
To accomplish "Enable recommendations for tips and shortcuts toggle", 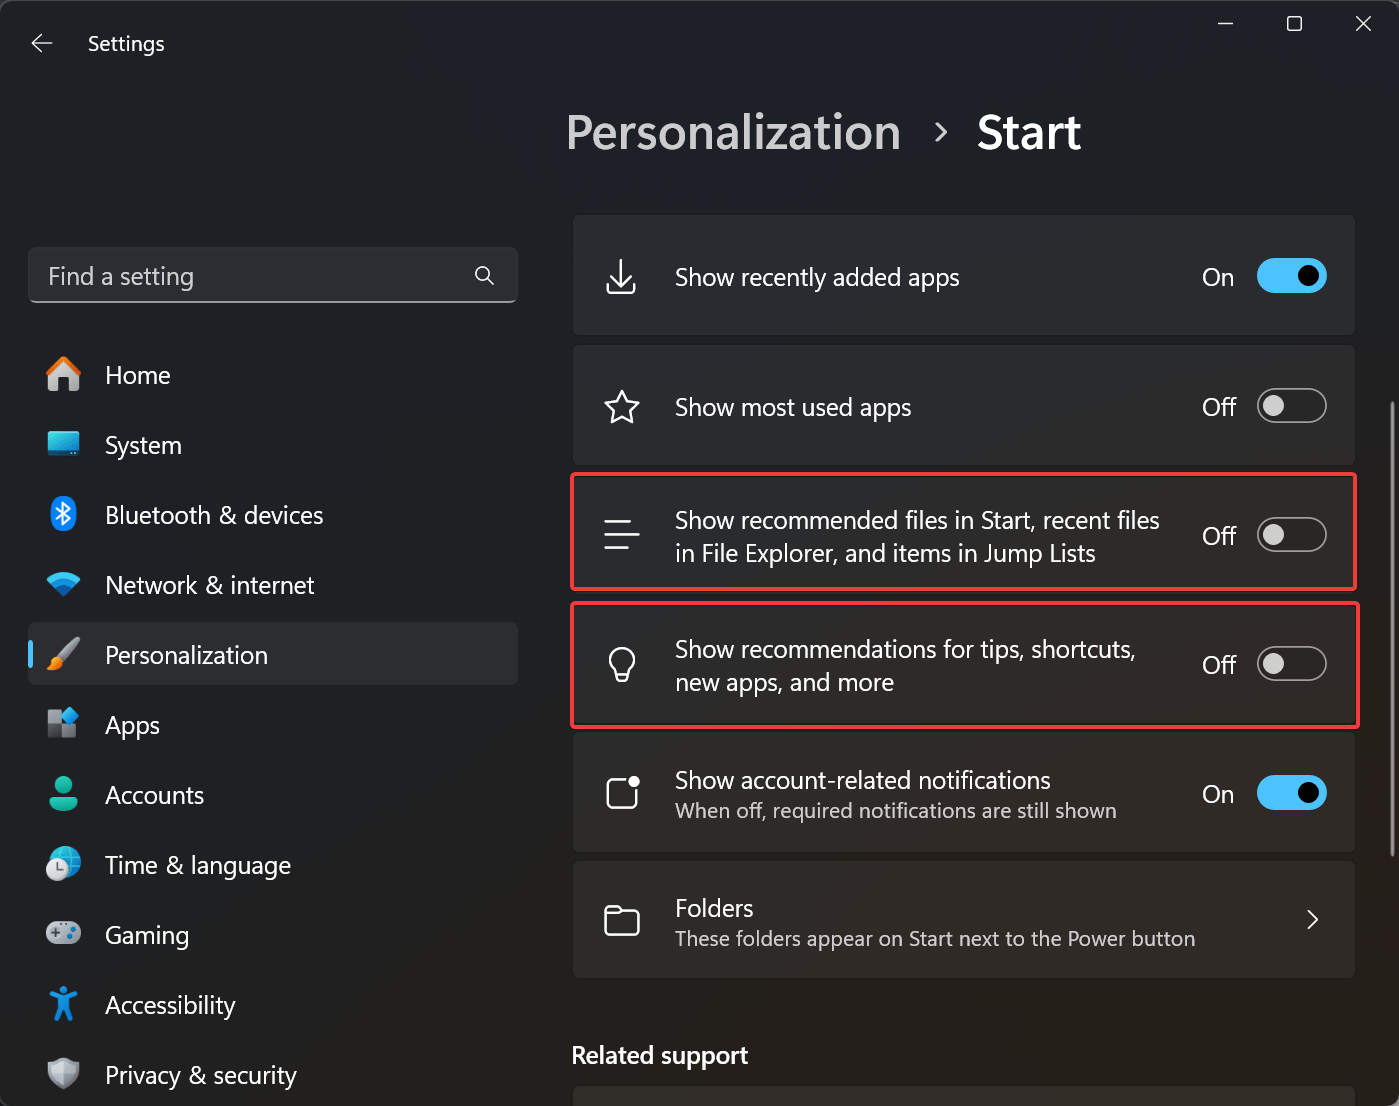I will tap(1291, 664).
